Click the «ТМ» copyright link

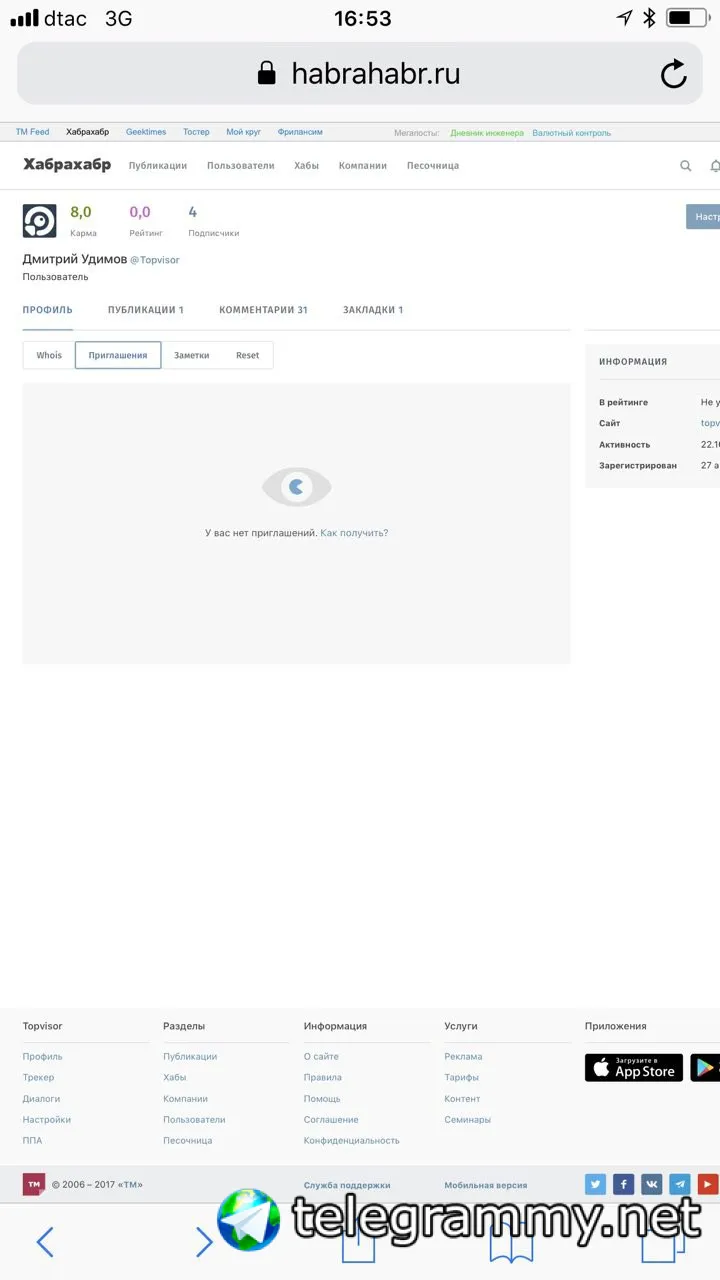130,1185
